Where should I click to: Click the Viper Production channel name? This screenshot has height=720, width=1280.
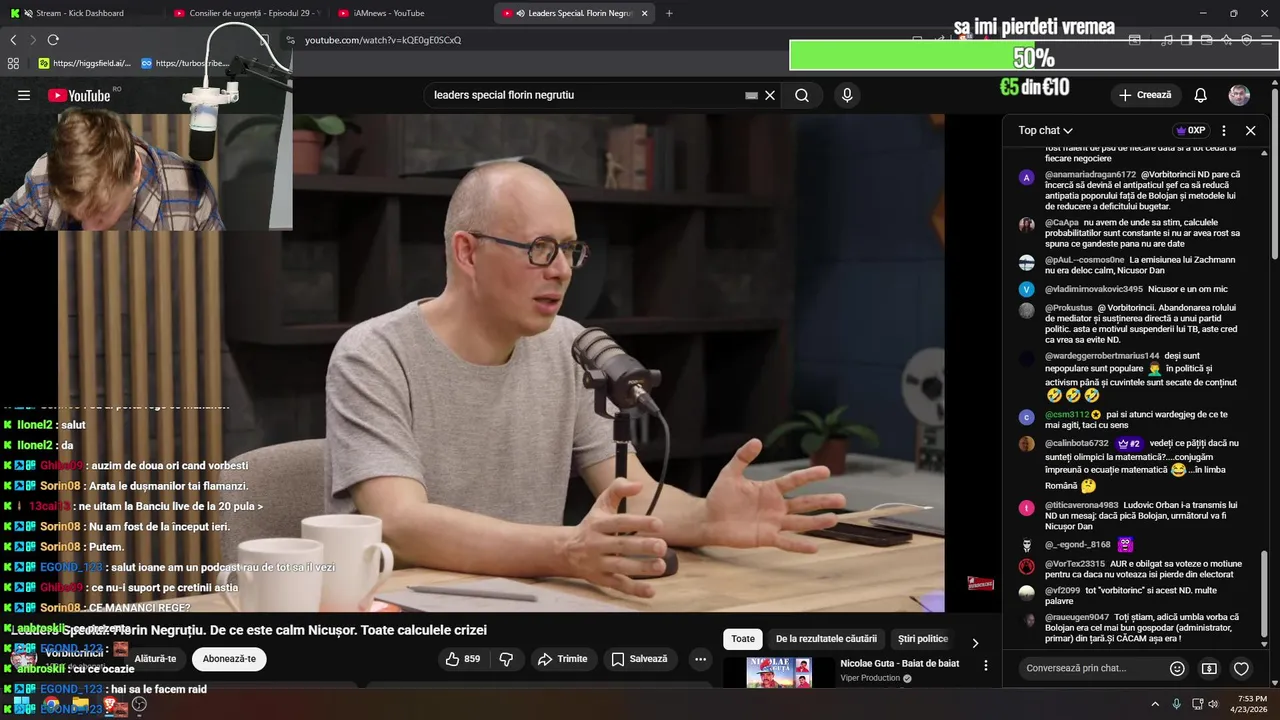[870, 678]
